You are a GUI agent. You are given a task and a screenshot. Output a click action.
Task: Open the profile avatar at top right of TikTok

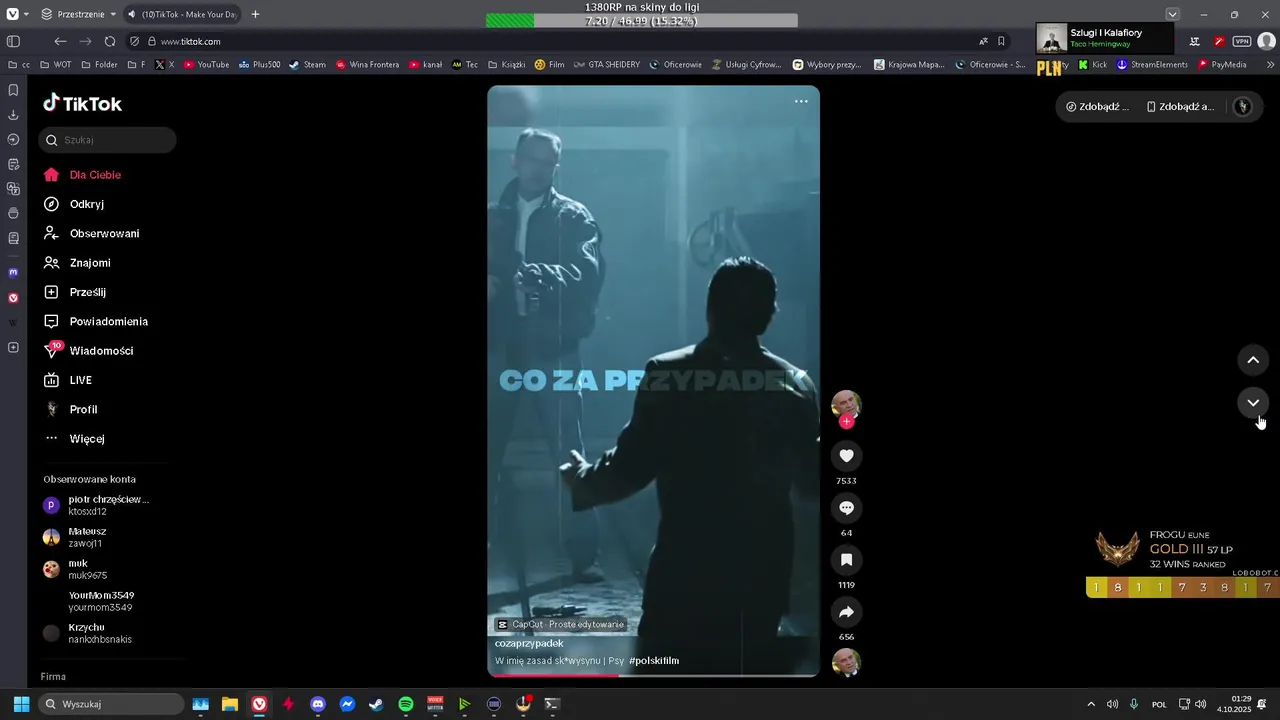point(1243,107)
